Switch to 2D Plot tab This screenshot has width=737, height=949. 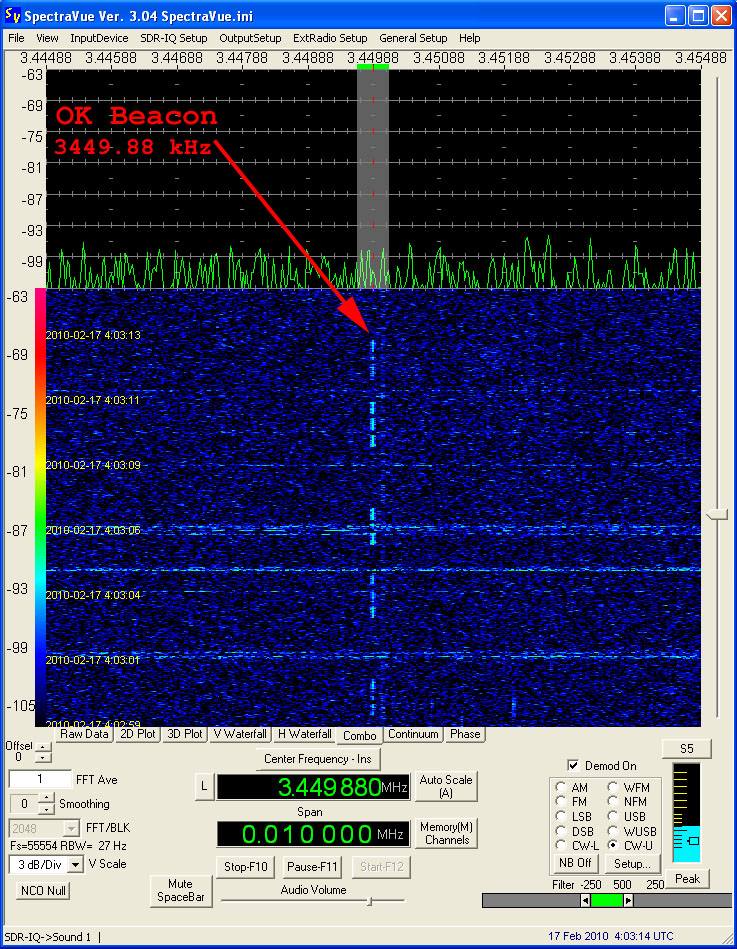tap(137, 734)
